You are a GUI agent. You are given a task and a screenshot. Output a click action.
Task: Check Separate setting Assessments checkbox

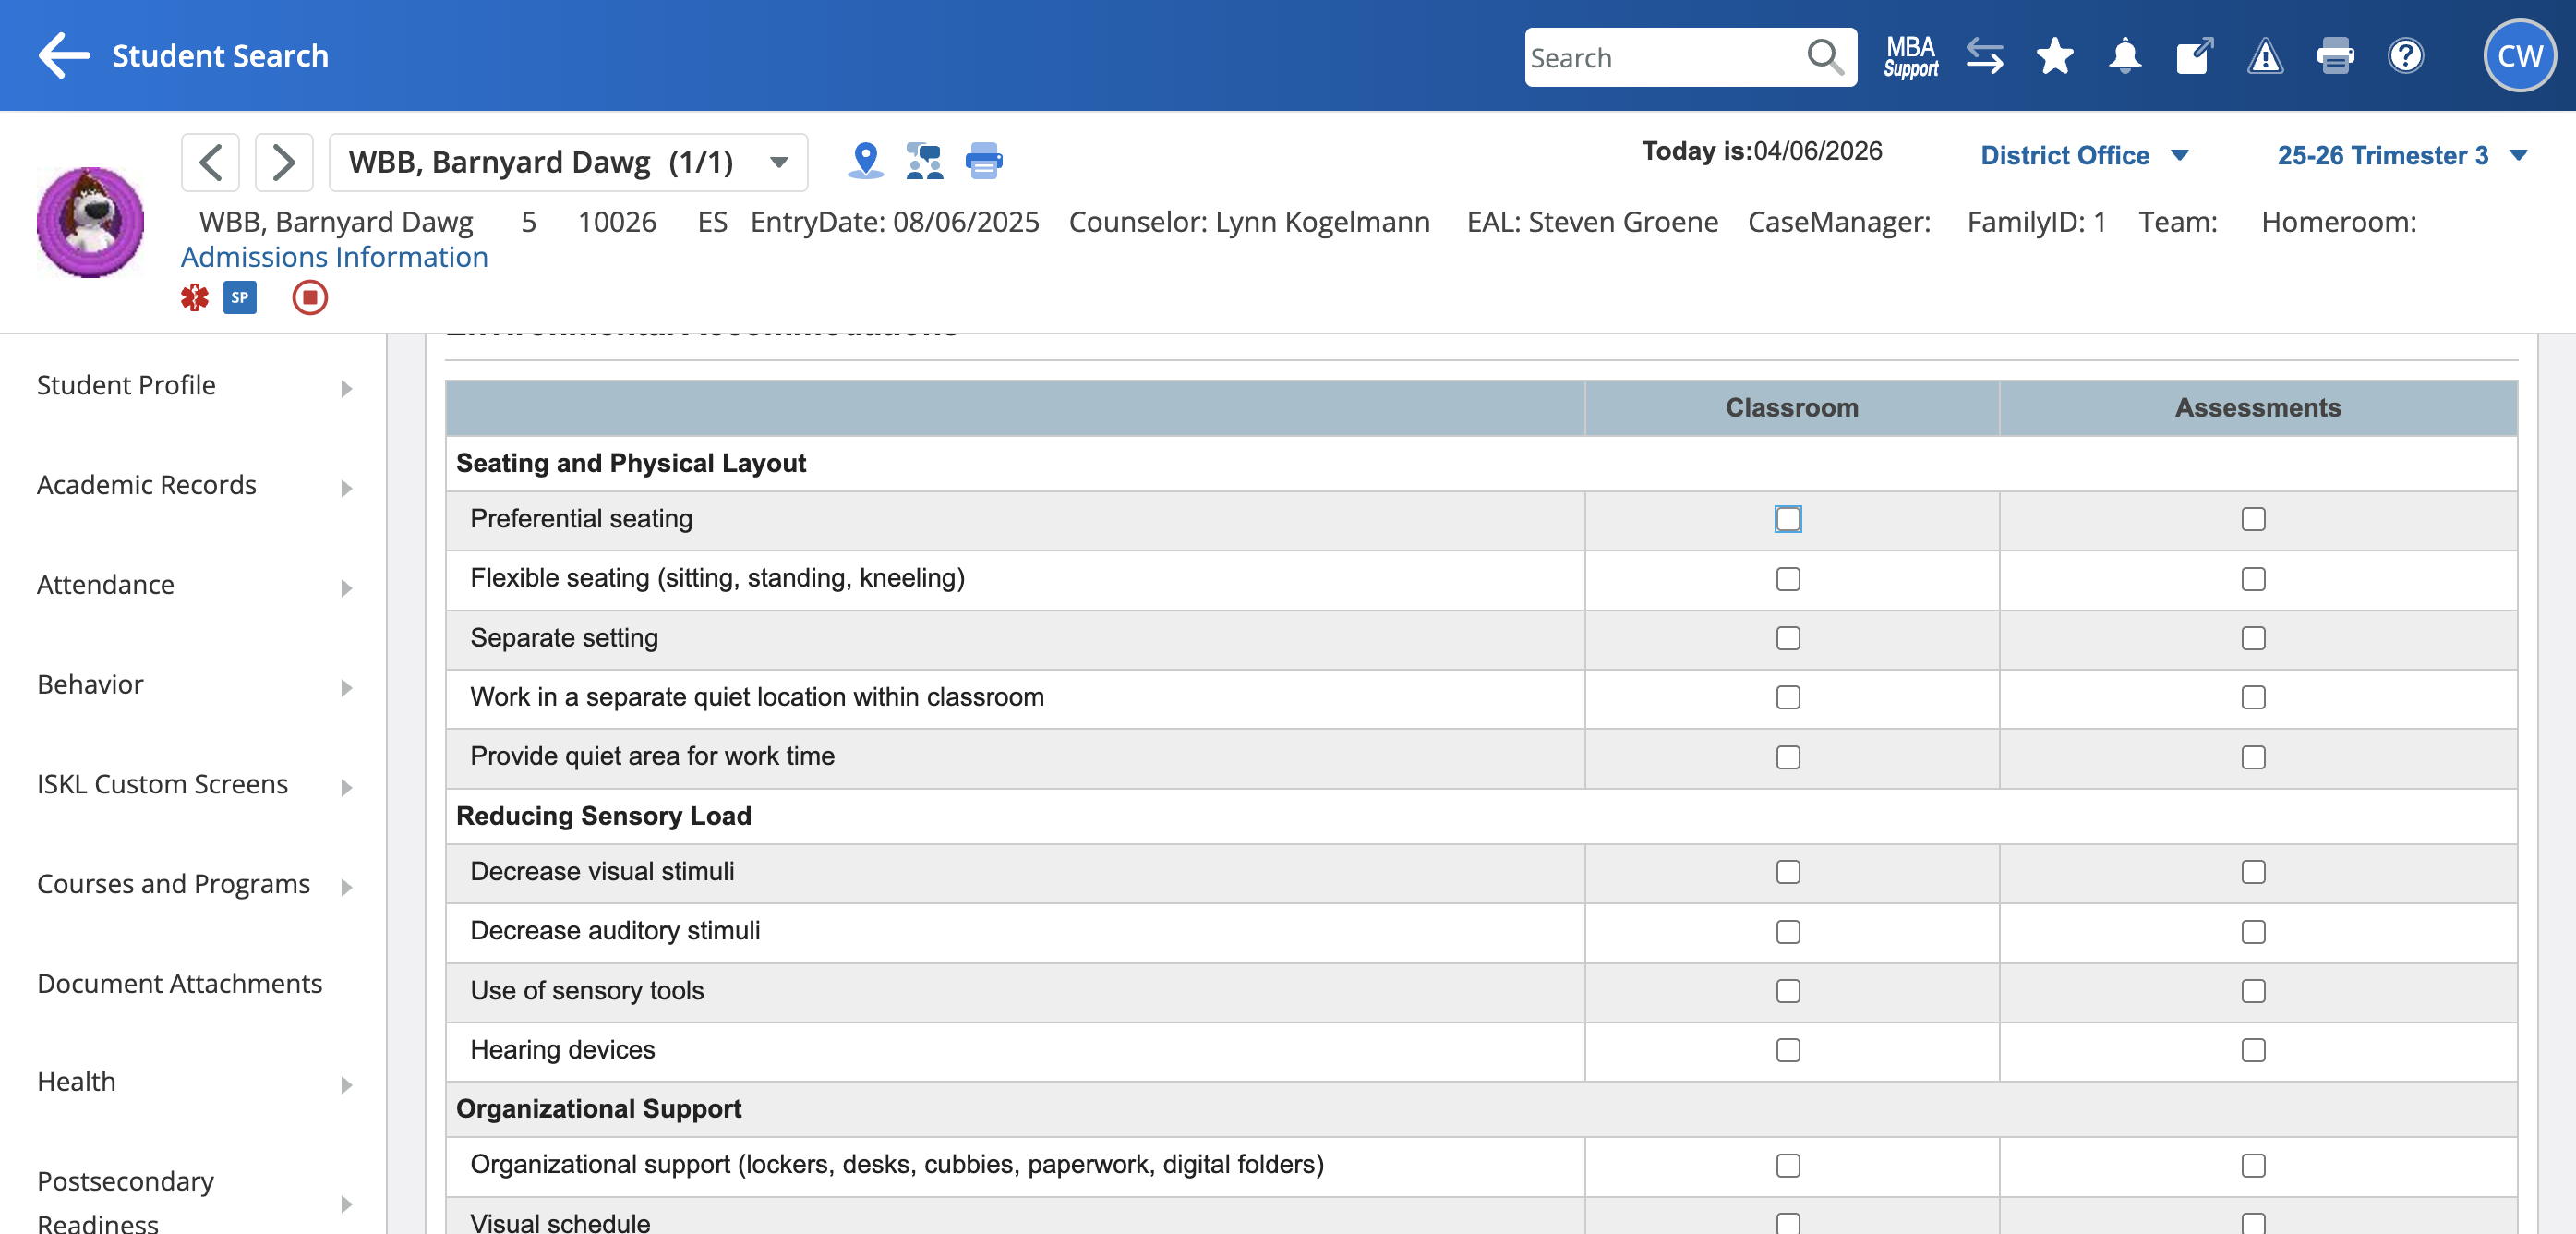[x=2252, y=638]
